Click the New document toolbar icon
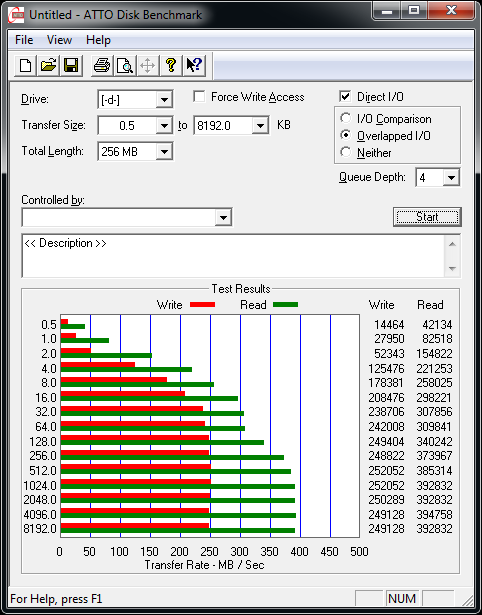Image resolution: width=482 pixels, height=615 pixels. pos(25,65)
